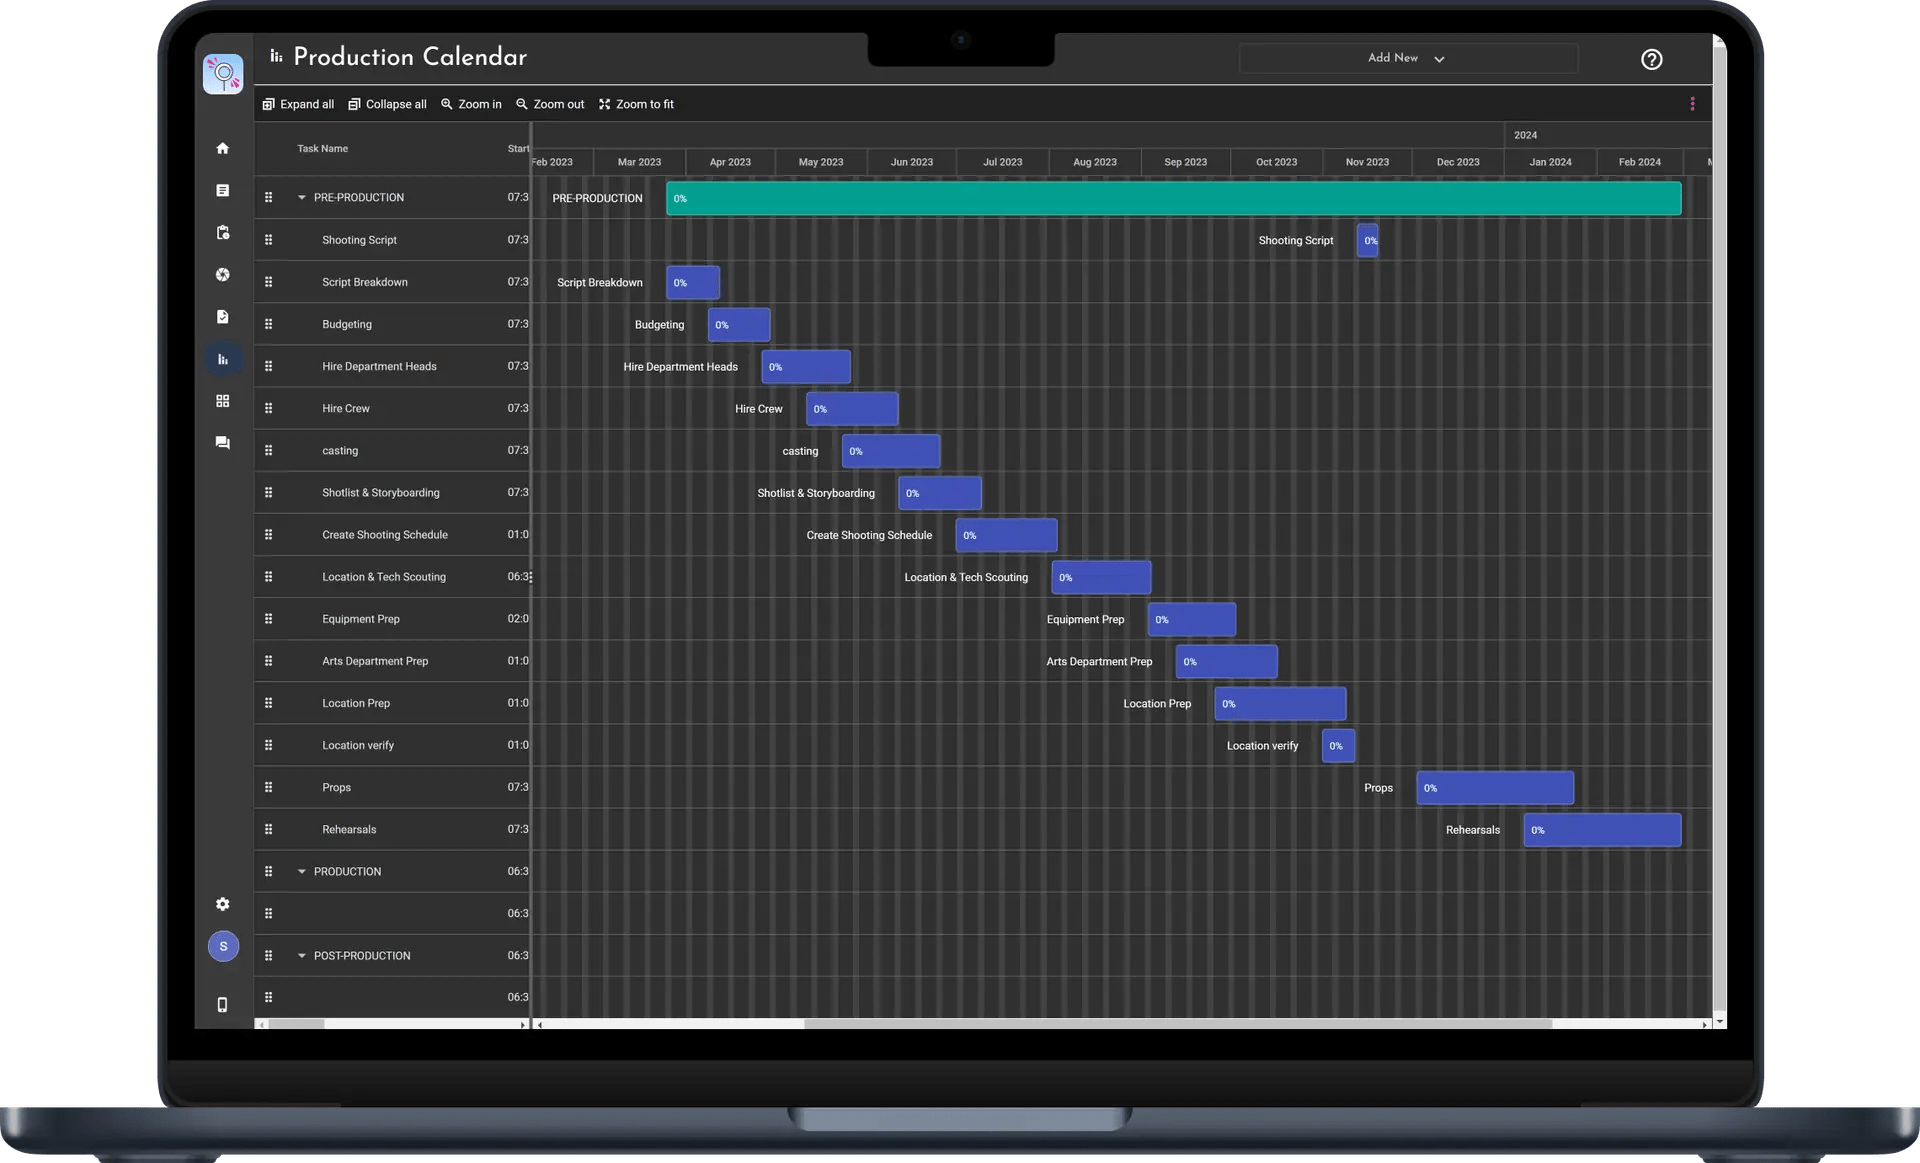
Task: Open the grid dashboard sidebar icon
Action: (223, 401)
